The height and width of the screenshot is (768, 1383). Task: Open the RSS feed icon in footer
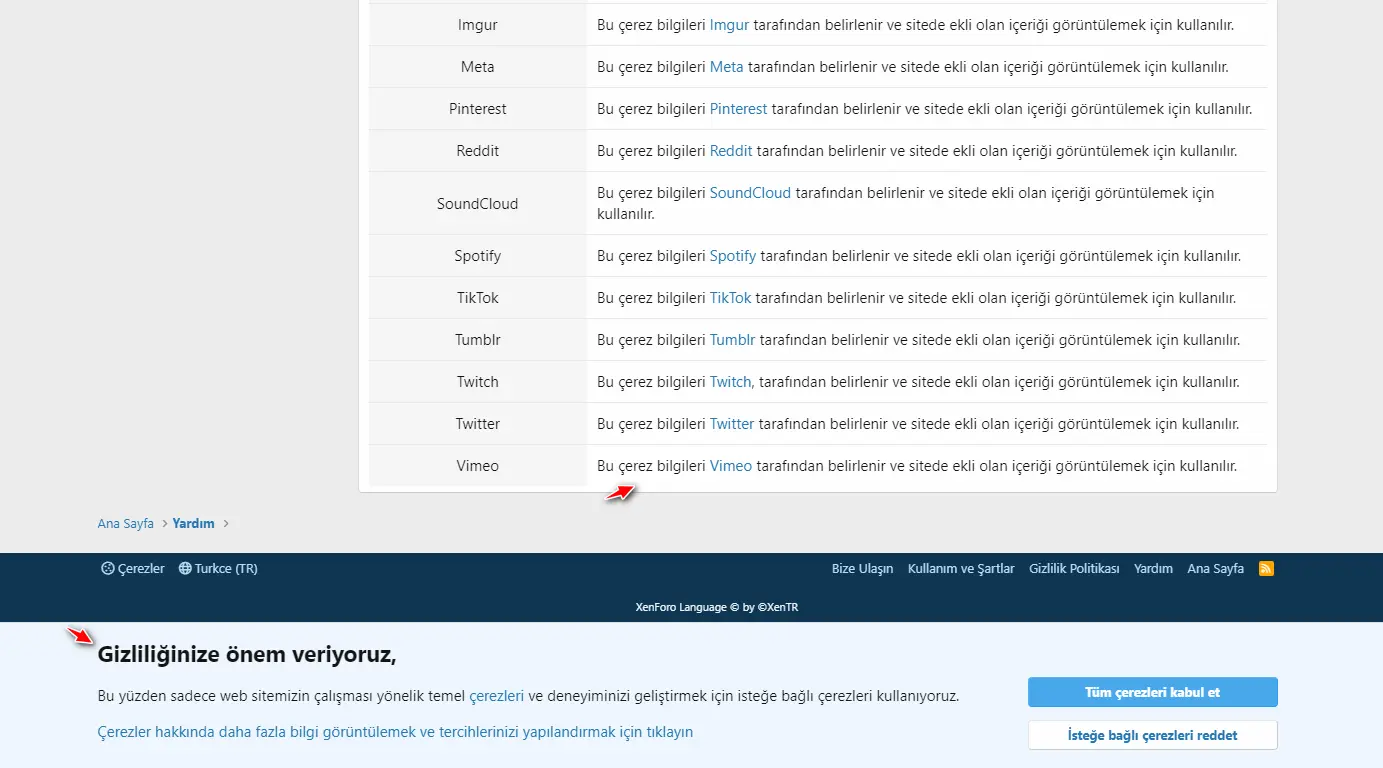tap(1266, 569)
